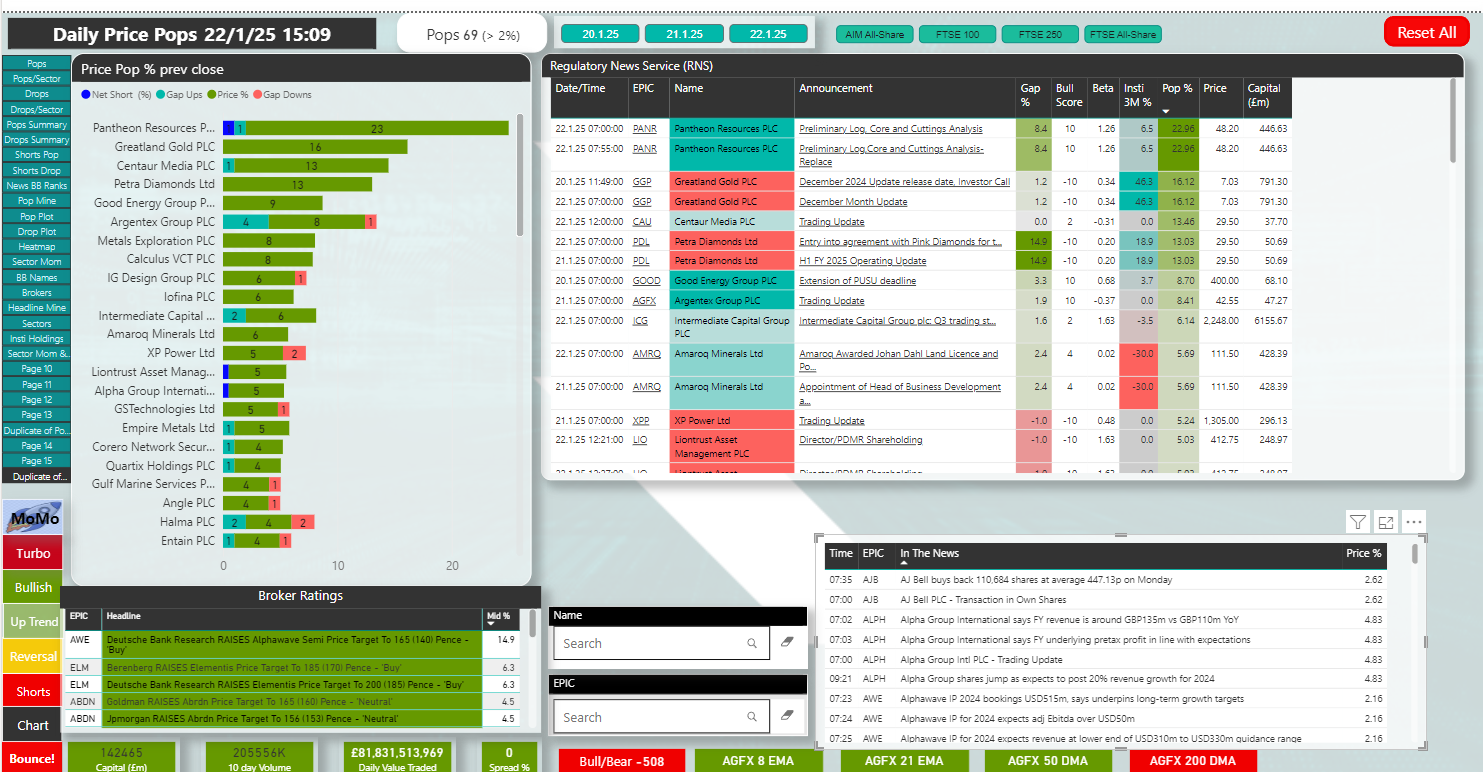Click the filter icon above In The News
The height and width of the screenshot is (772, 1483).
1357,521
